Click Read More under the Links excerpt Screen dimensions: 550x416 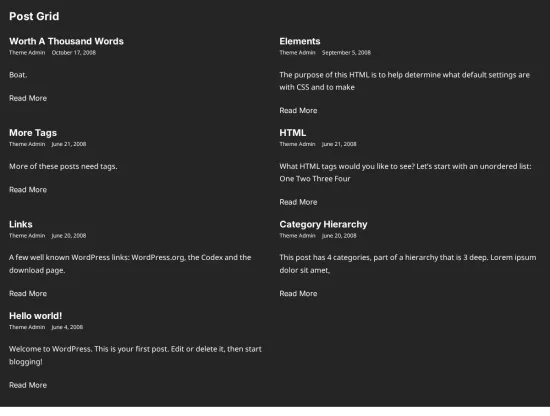tap(28, 294)
